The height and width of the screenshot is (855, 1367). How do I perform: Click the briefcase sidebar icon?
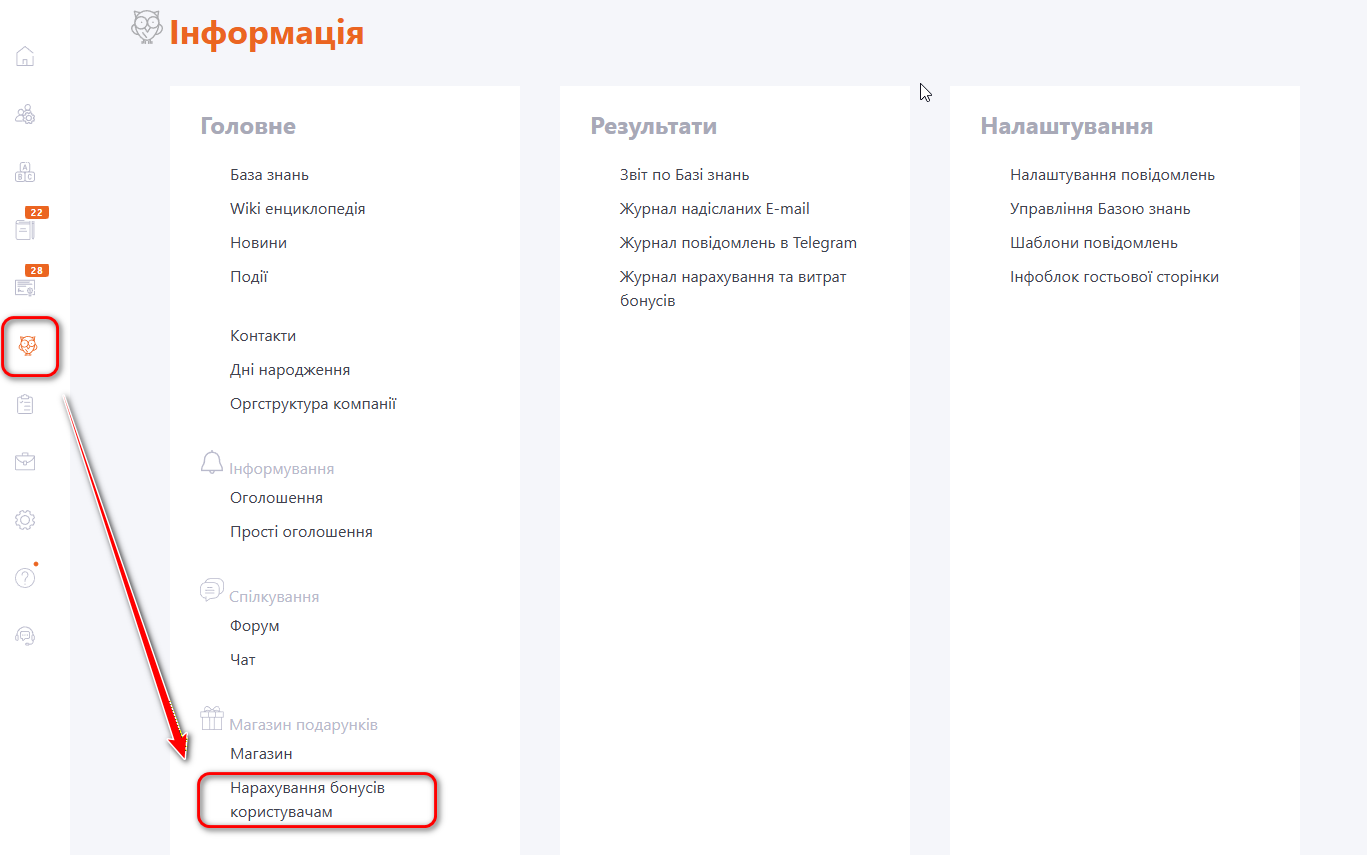coord(25,462)
